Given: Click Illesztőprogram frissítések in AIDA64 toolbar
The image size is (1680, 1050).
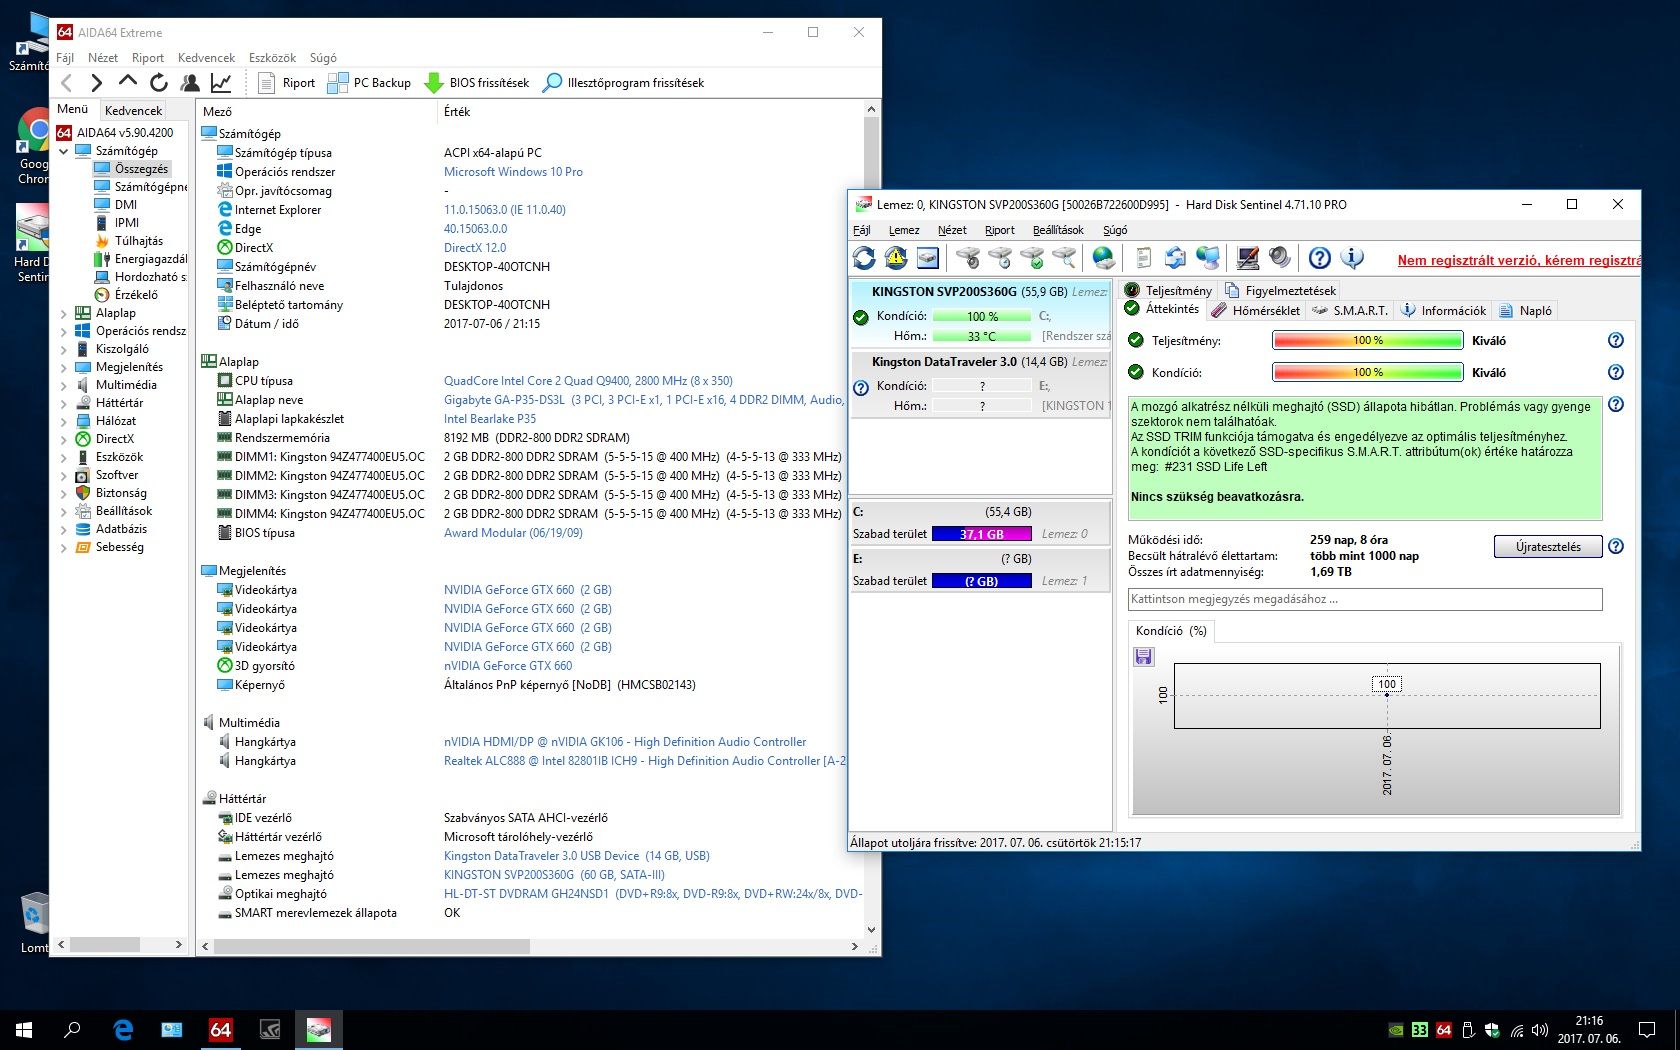Looking at the screenshot, I should pyautogui.click(x=623, y=83).
